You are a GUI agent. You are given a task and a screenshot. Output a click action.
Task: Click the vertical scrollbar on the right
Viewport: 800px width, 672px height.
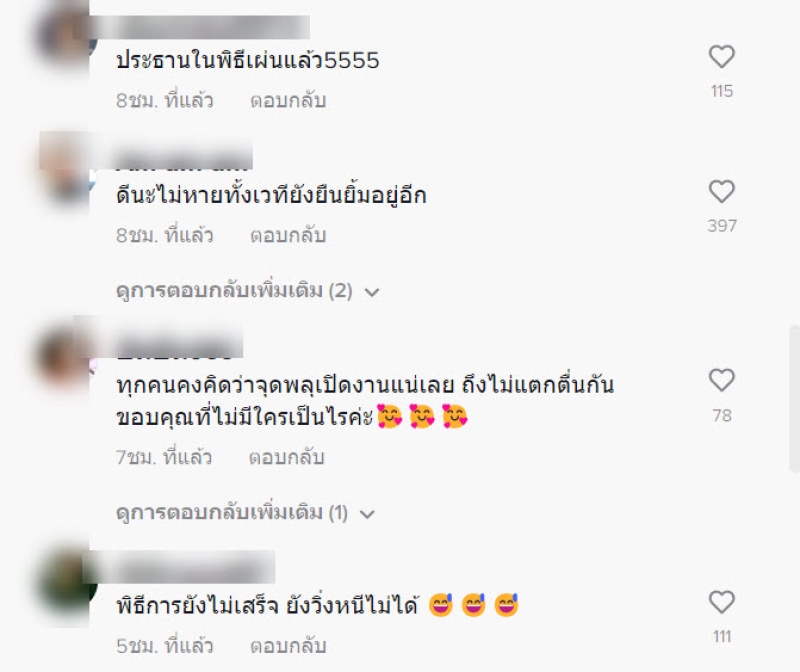(795, 398)
